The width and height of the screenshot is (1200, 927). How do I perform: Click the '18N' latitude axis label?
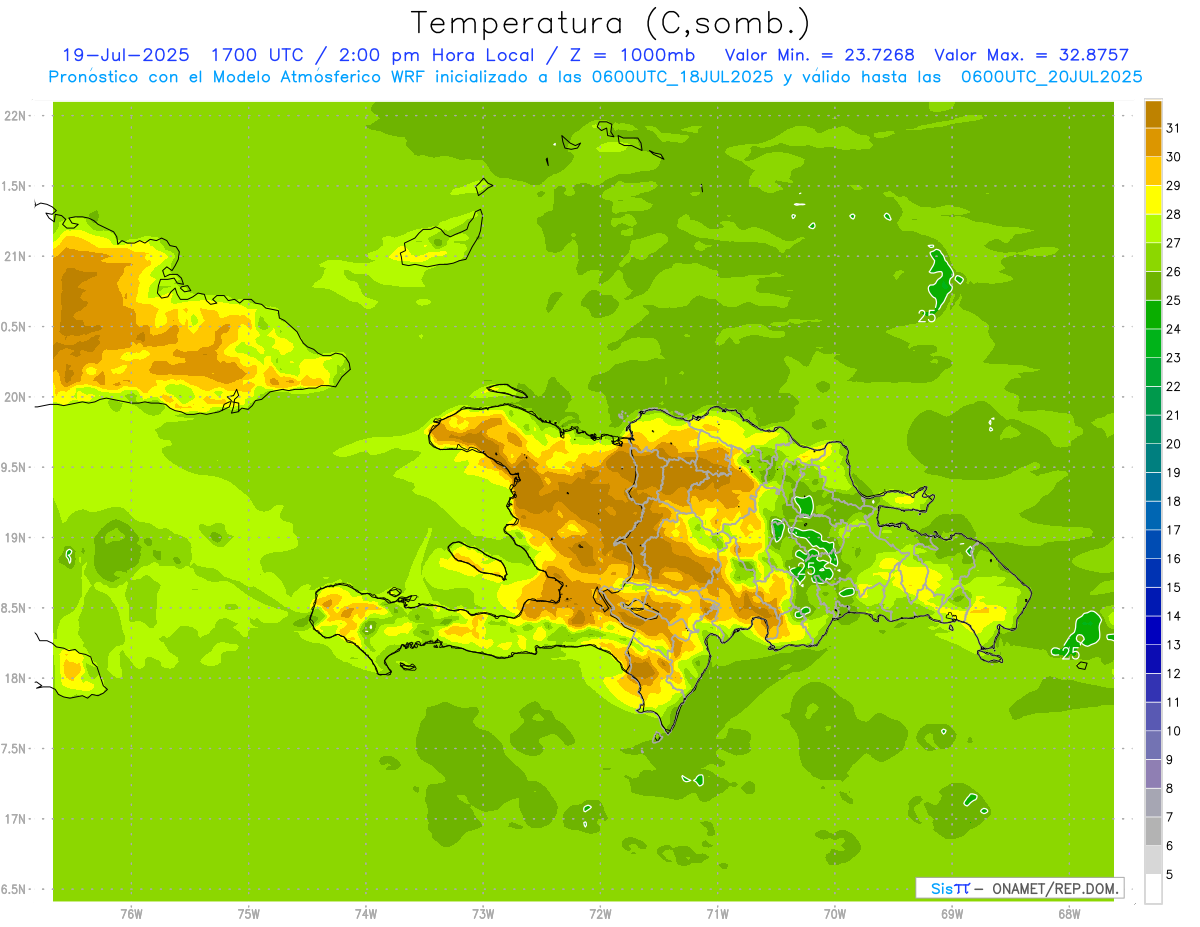pos(16,679)
